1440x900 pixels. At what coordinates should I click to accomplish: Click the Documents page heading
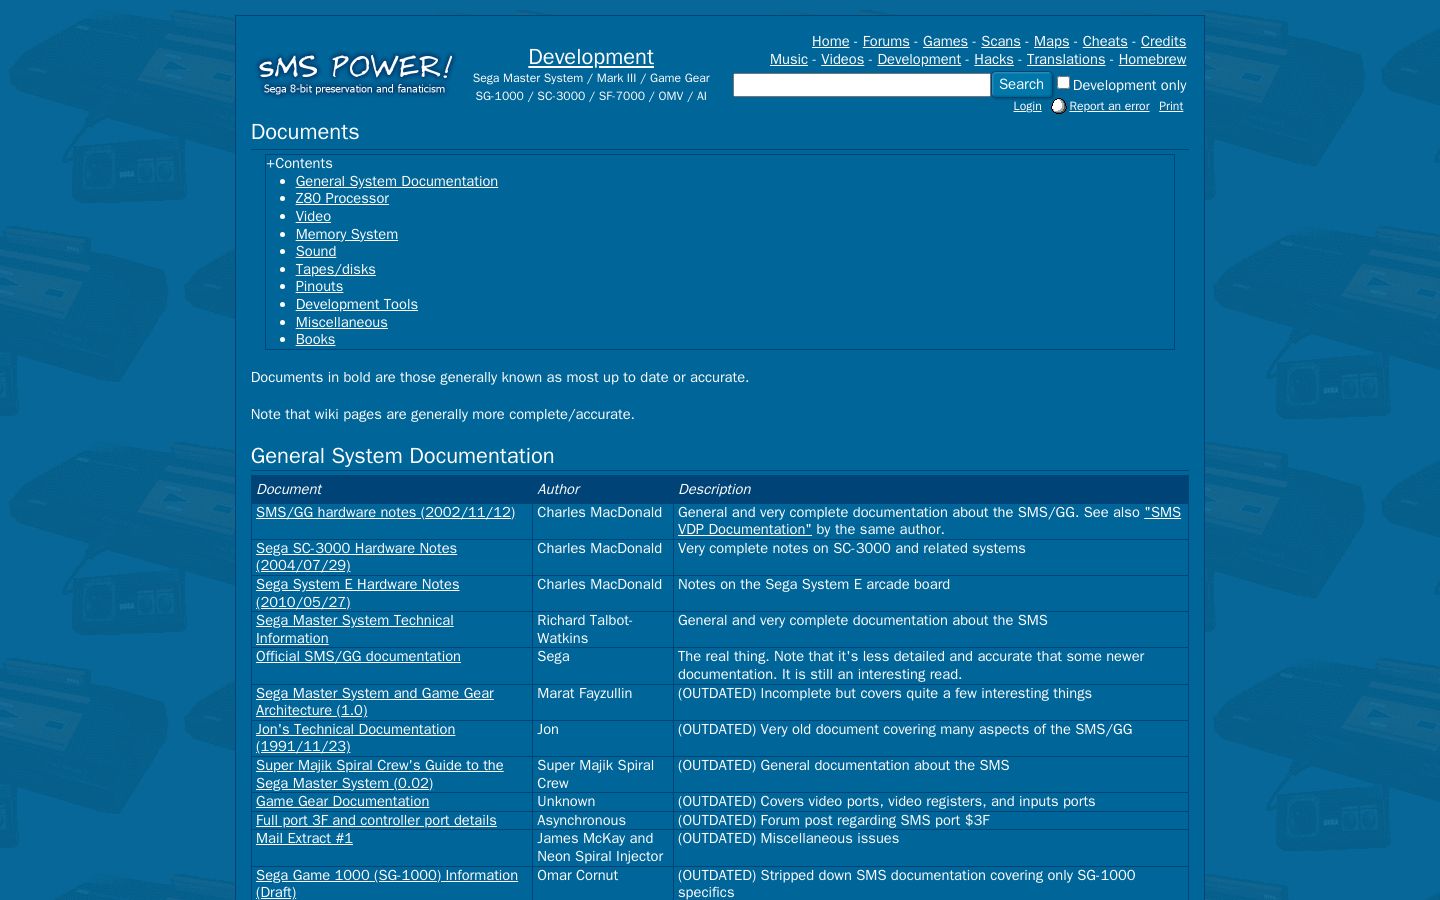[x=305, y=132]
